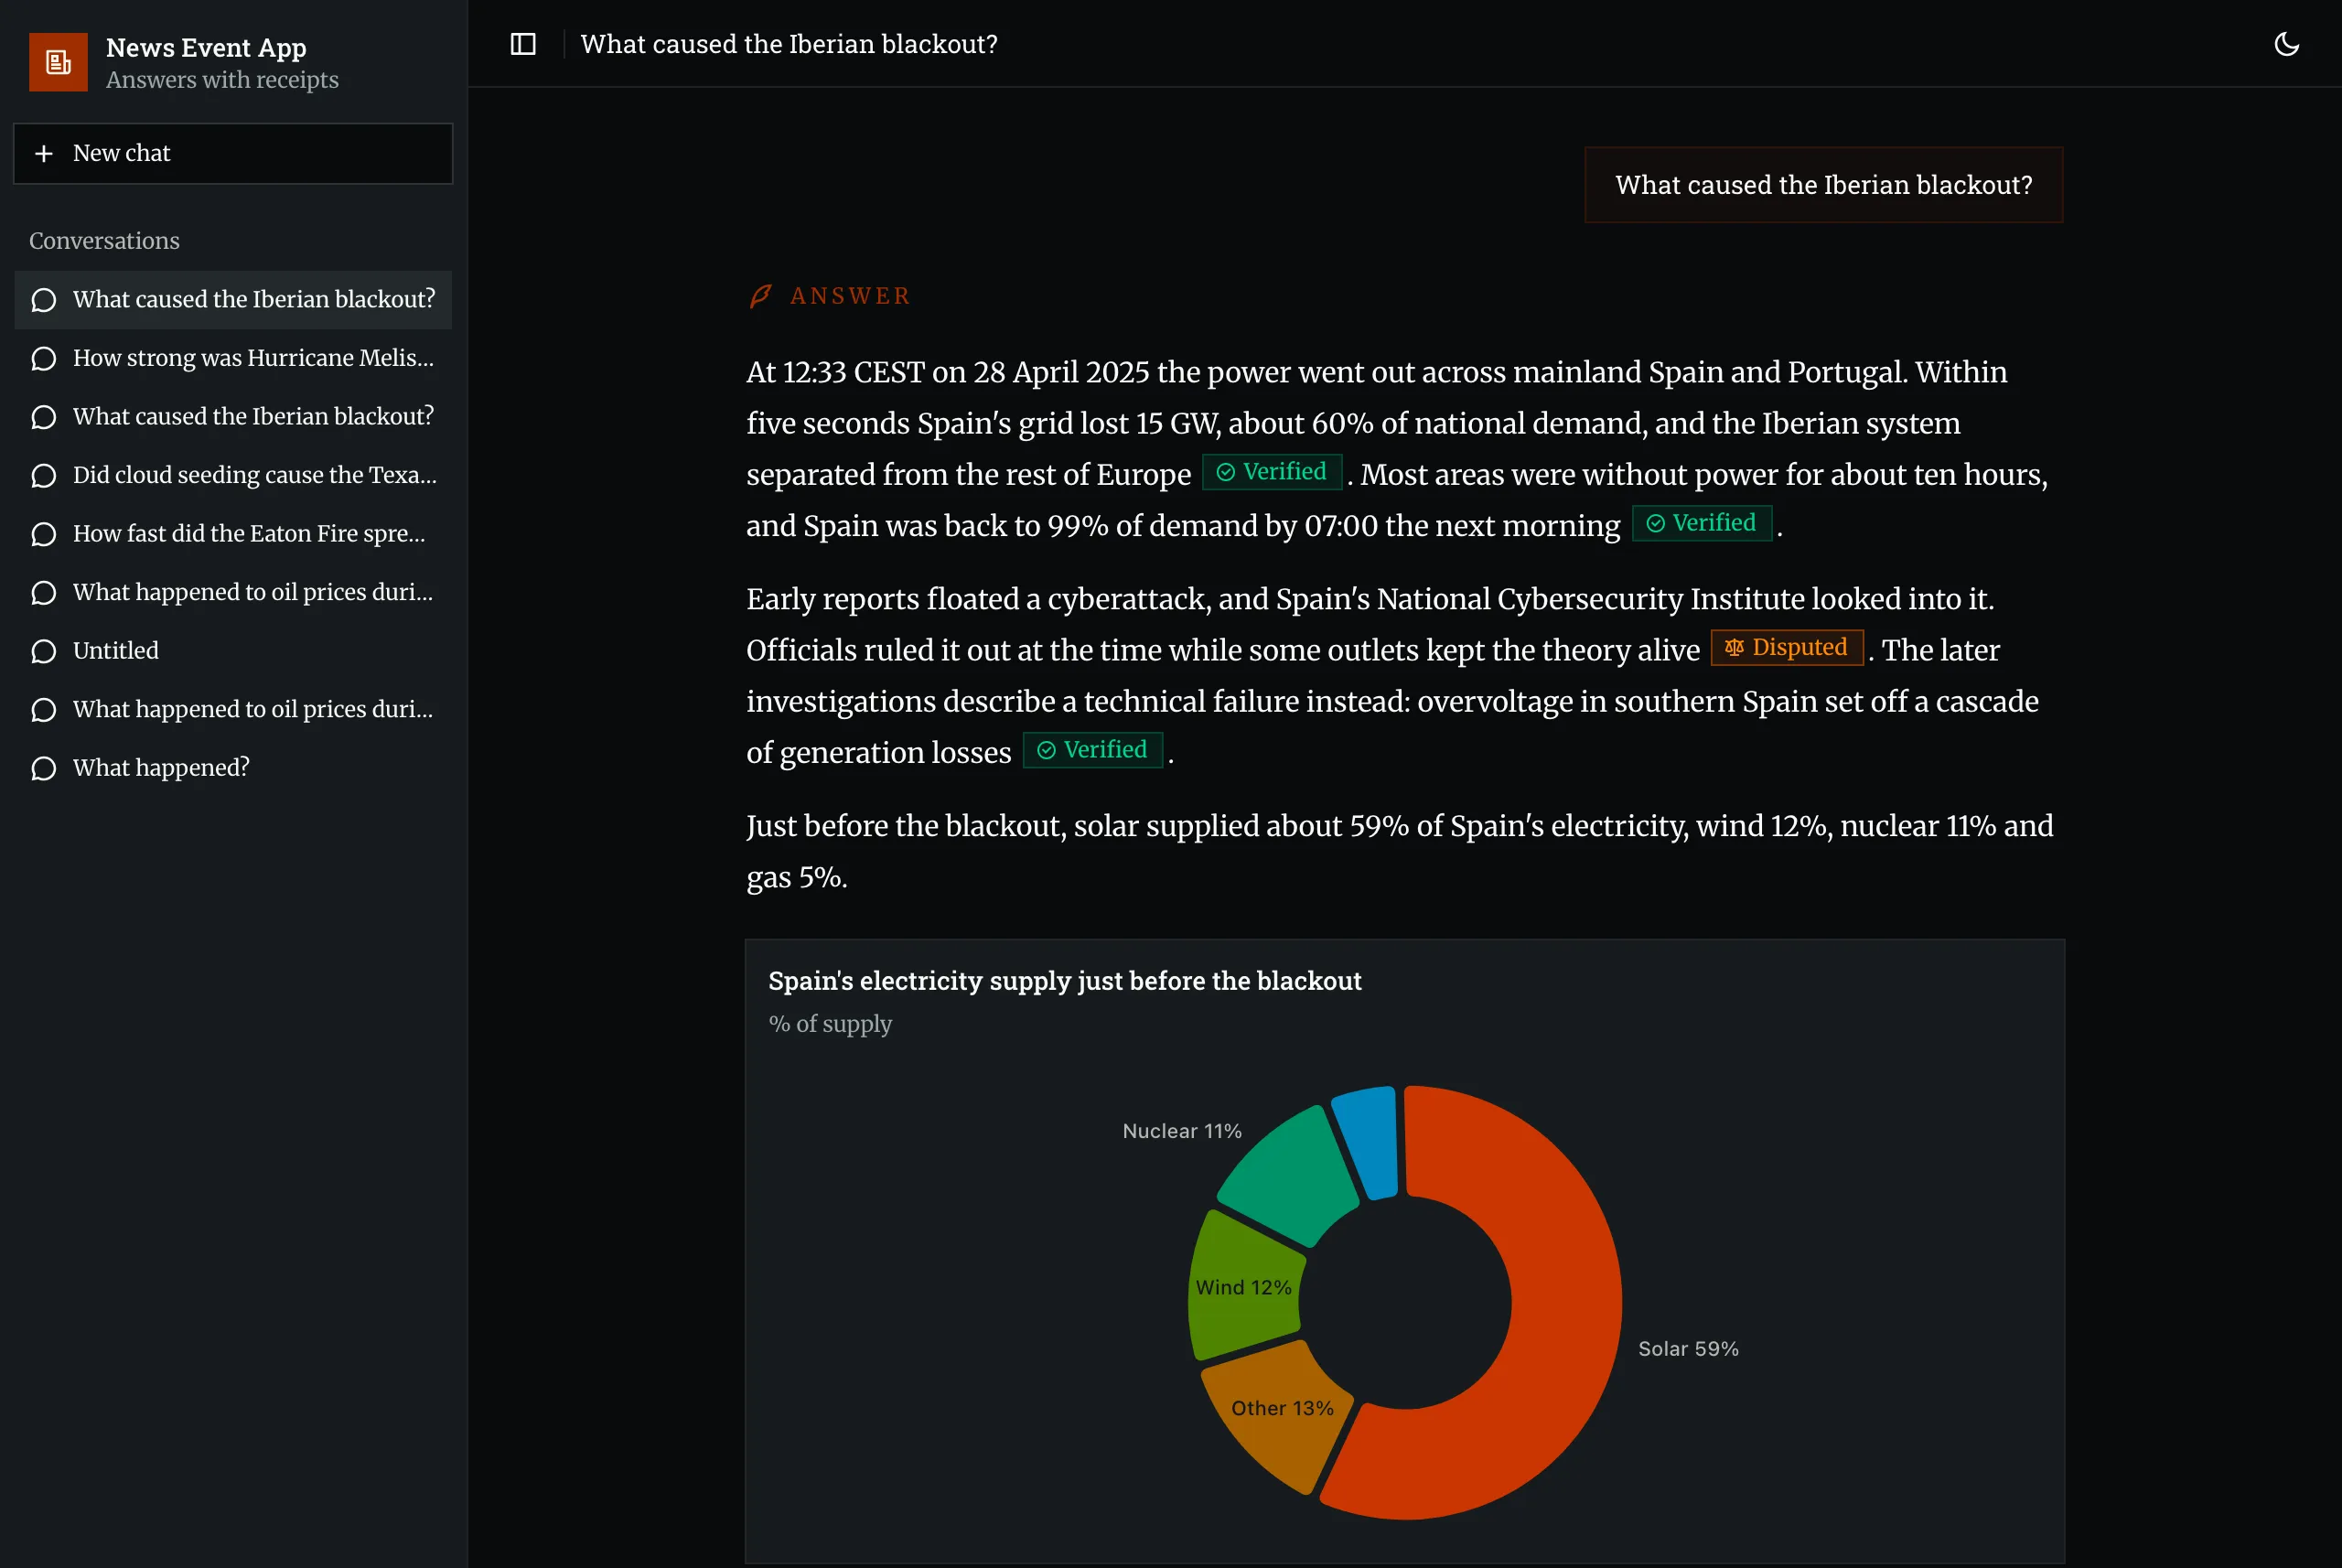The height and width of the screenshot is (1568, 2342).
Task: Click the 'Nuclear 11%' chart label
Action: [1182, 1131]
